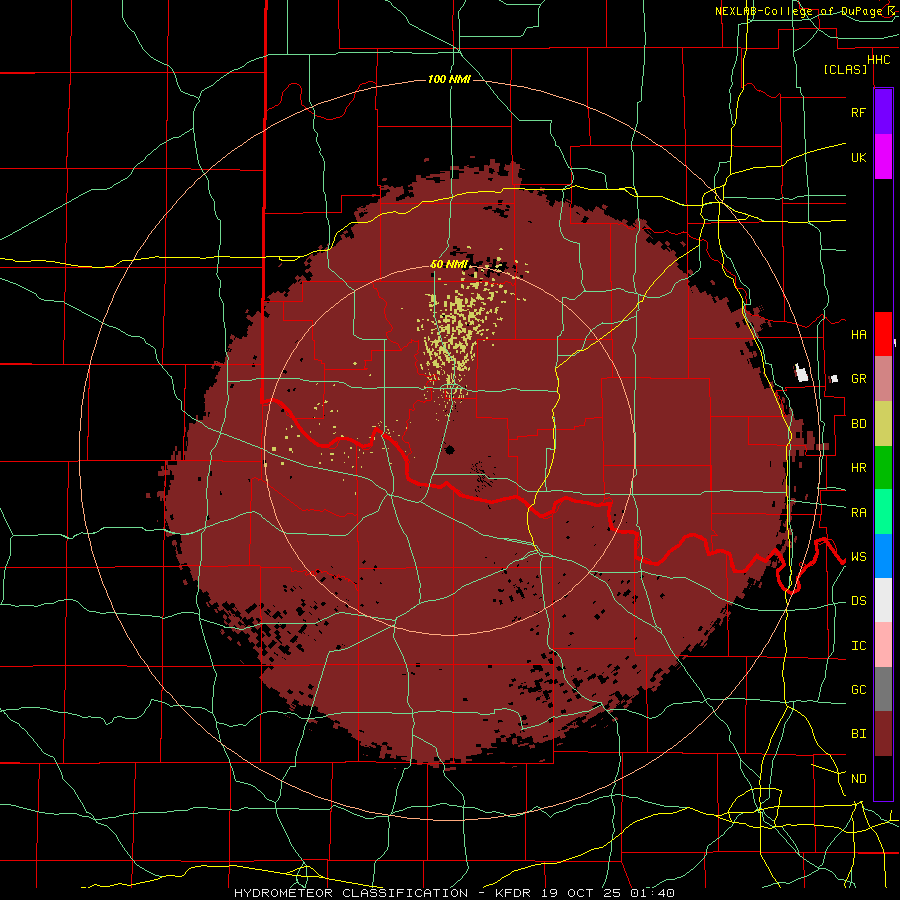Click the HYDROMETEOR CLASSIFICATION caption text
Image resolution: width=900 pixels, height=900 pixels.
(x=351, y=893)
